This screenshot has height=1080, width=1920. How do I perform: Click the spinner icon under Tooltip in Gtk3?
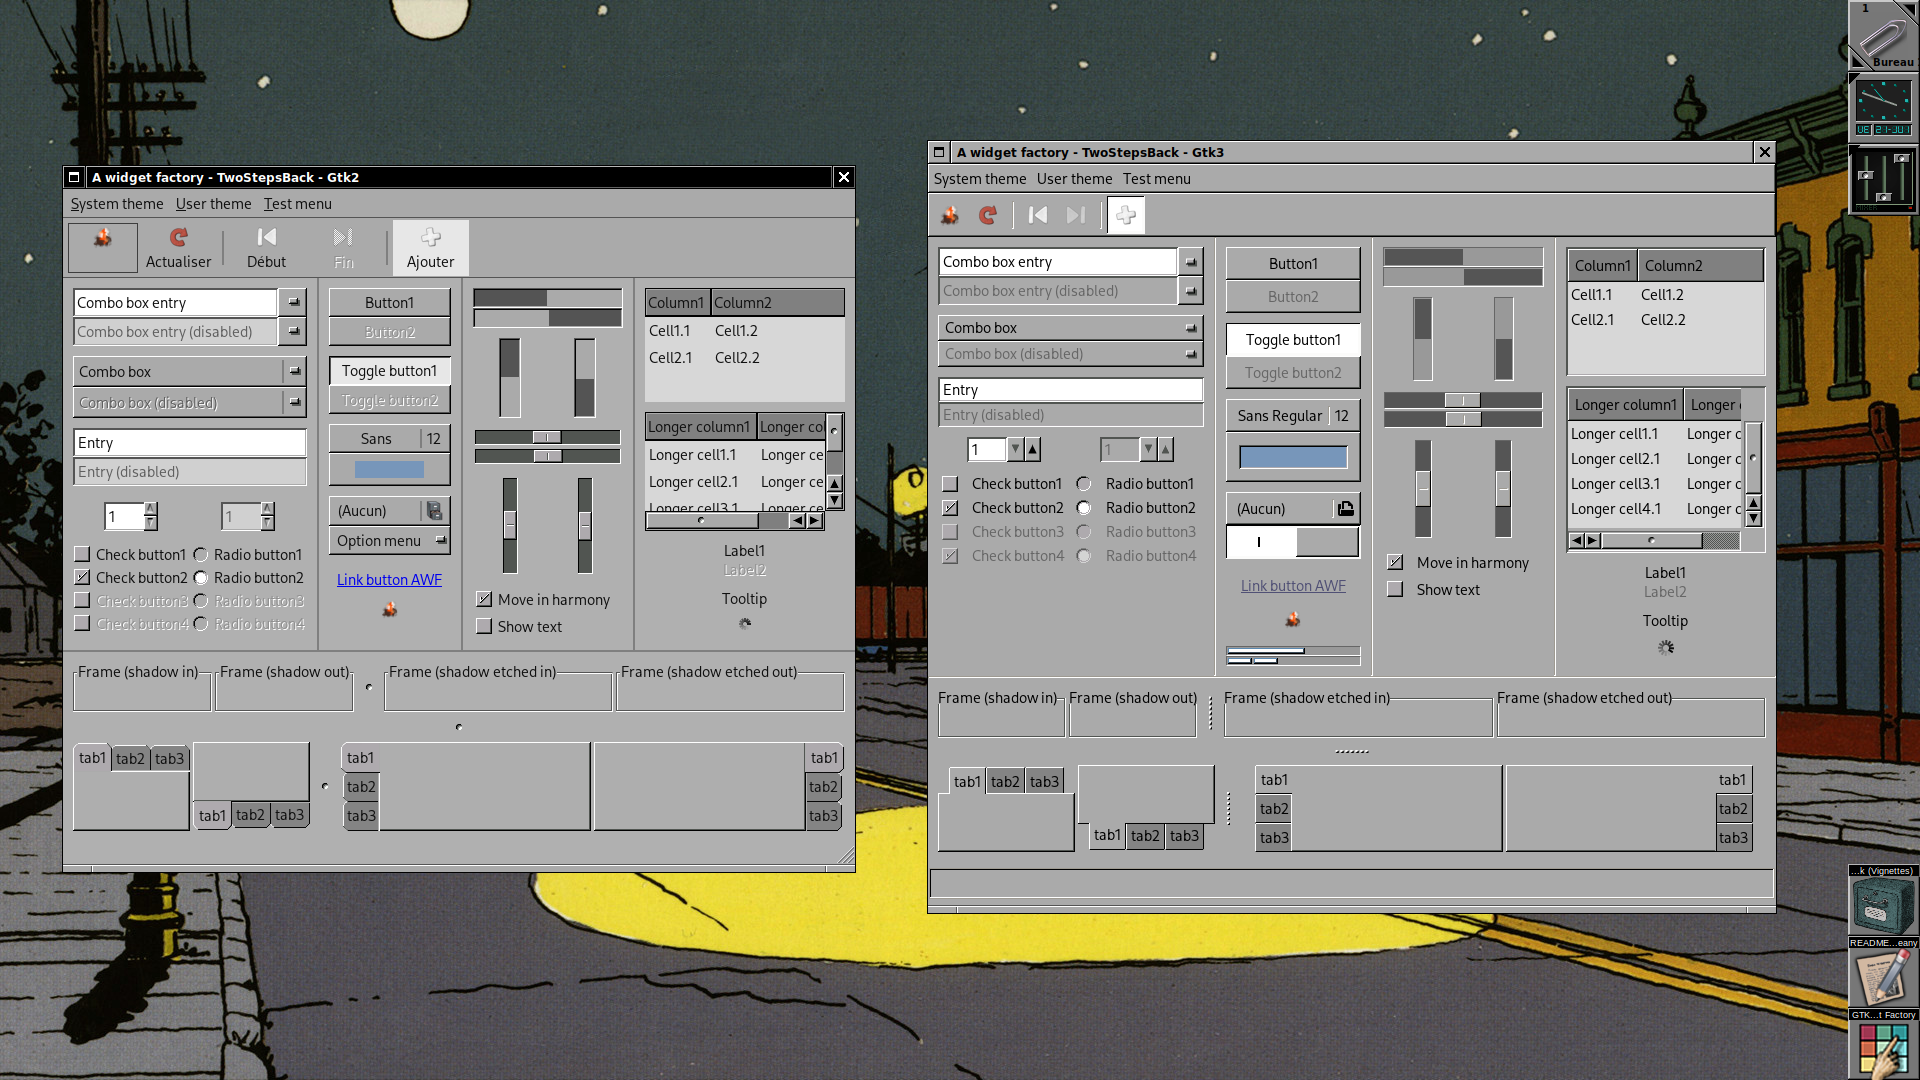[x=1666, y=648]
